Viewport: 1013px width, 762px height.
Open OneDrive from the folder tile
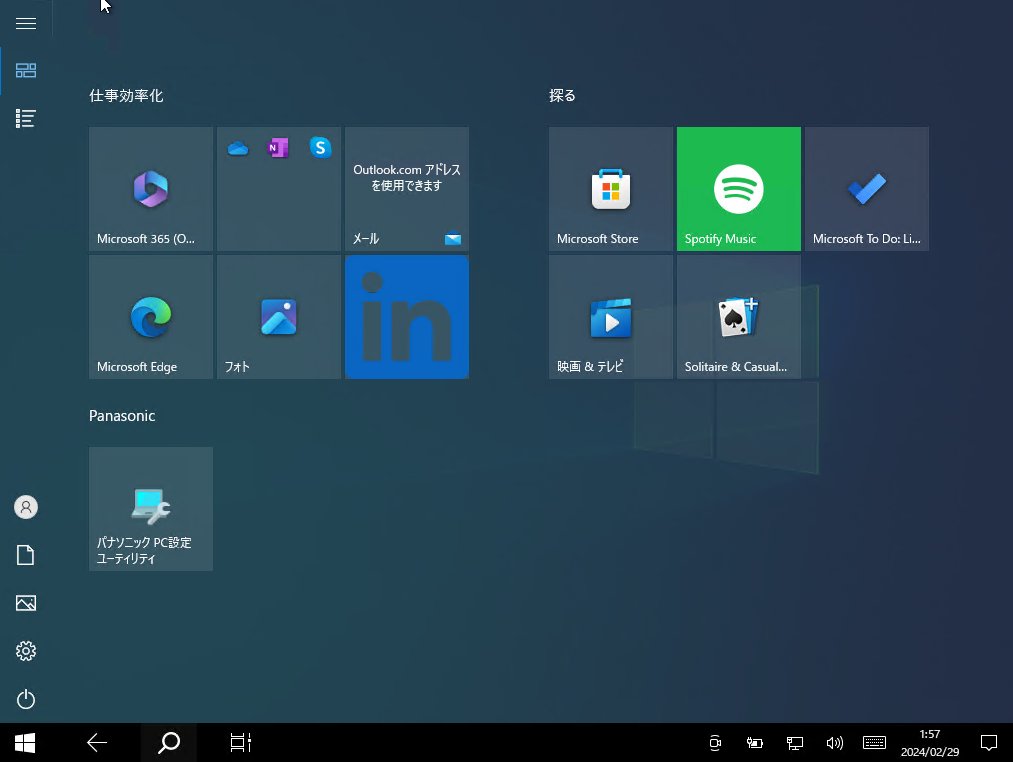(x=238, y=149)
